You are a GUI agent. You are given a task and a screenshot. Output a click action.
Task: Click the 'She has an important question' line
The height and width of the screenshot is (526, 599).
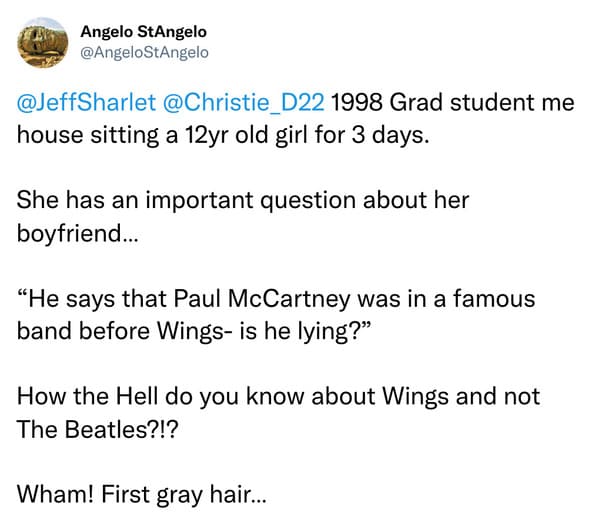pos(243,200)
